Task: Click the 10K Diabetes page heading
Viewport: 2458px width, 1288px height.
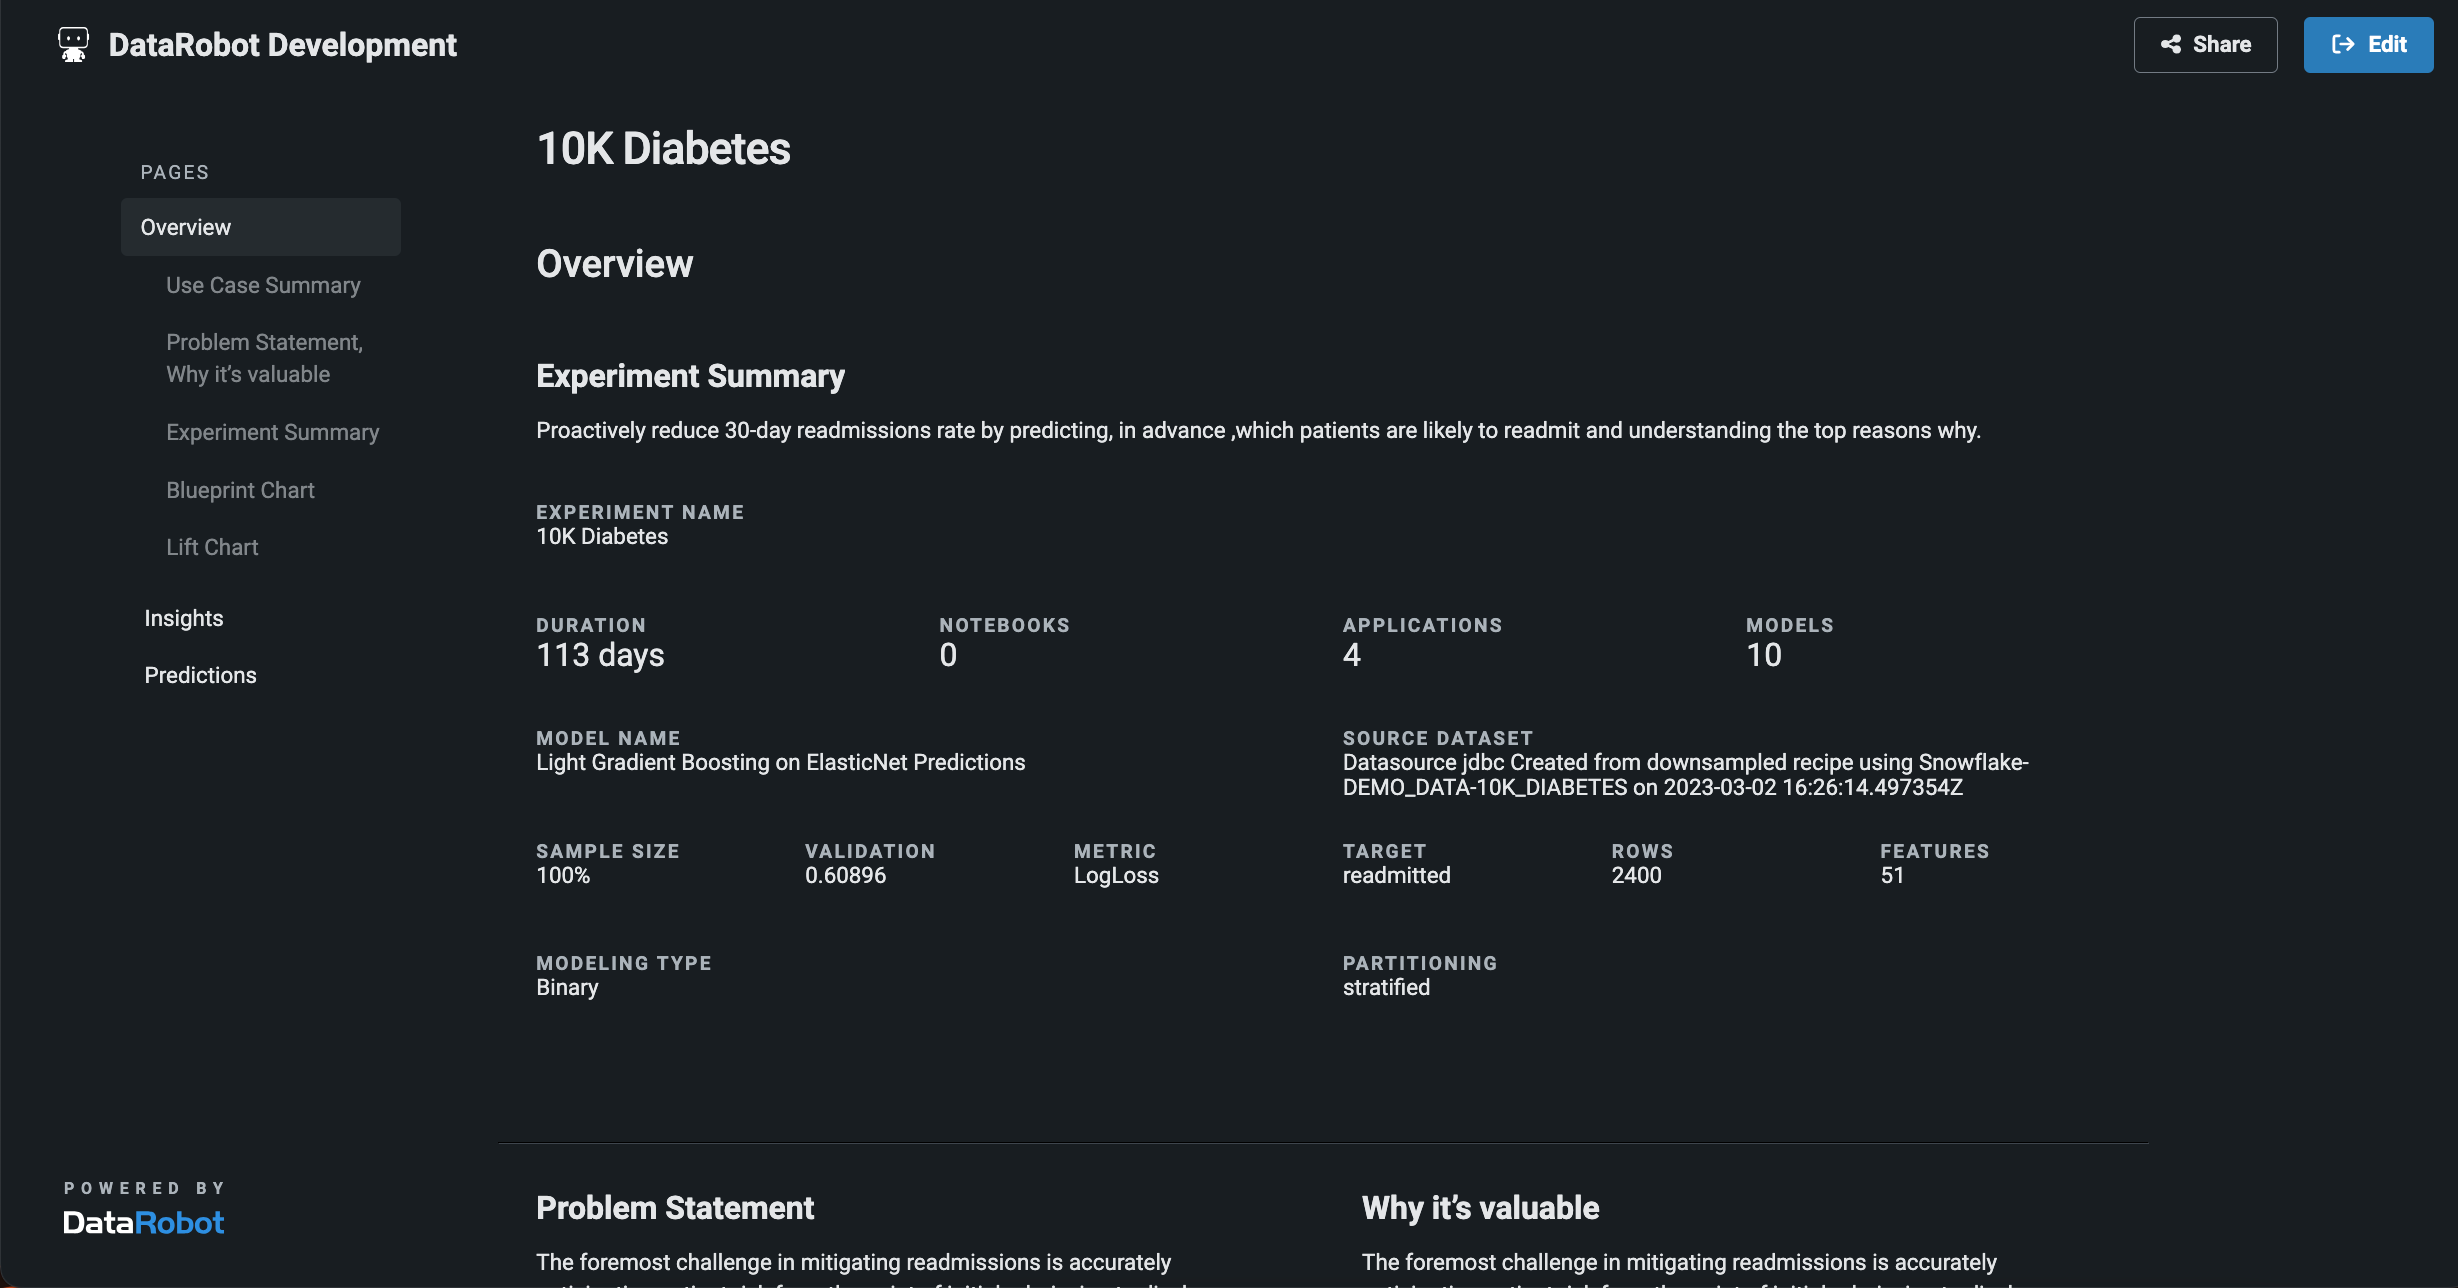Action: [x=663, y=149]
